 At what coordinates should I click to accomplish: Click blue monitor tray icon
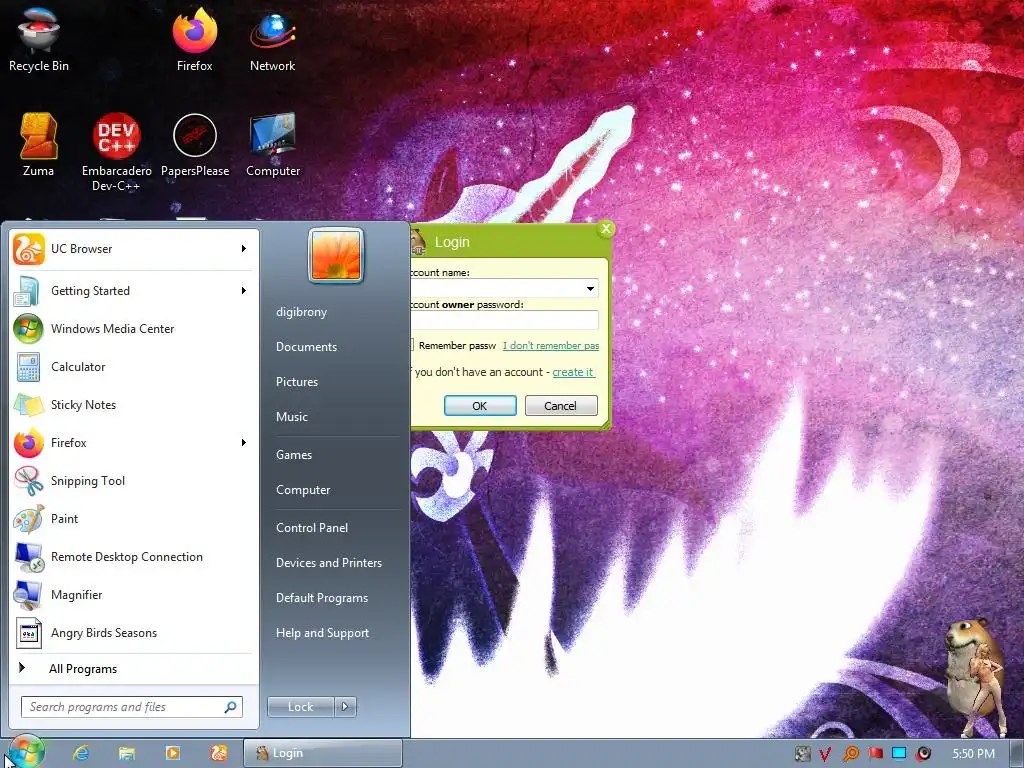(899, 754)
